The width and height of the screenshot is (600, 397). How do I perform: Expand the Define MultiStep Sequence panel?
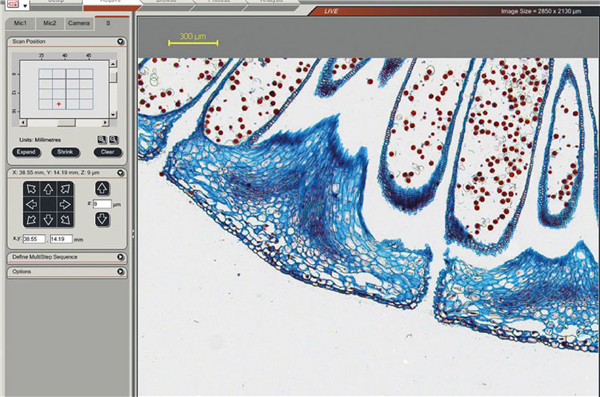(121, 257)
